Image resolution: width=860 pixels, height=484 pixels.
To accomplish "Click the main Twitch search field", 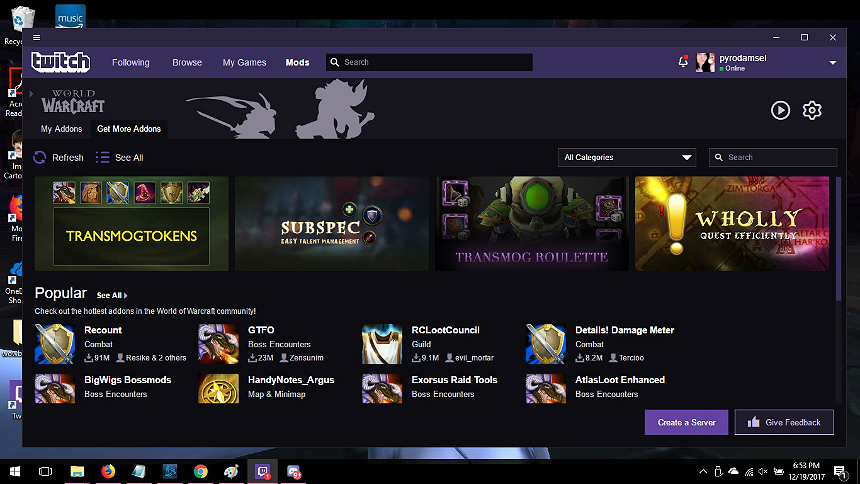I will pos(429,63).
